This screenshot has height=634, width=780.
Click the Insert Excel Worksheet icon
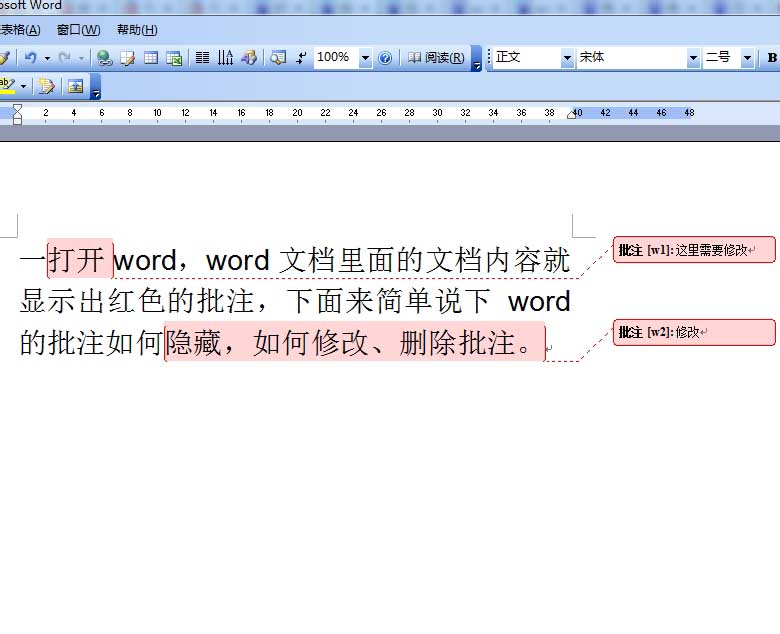[x=174, y=58]
